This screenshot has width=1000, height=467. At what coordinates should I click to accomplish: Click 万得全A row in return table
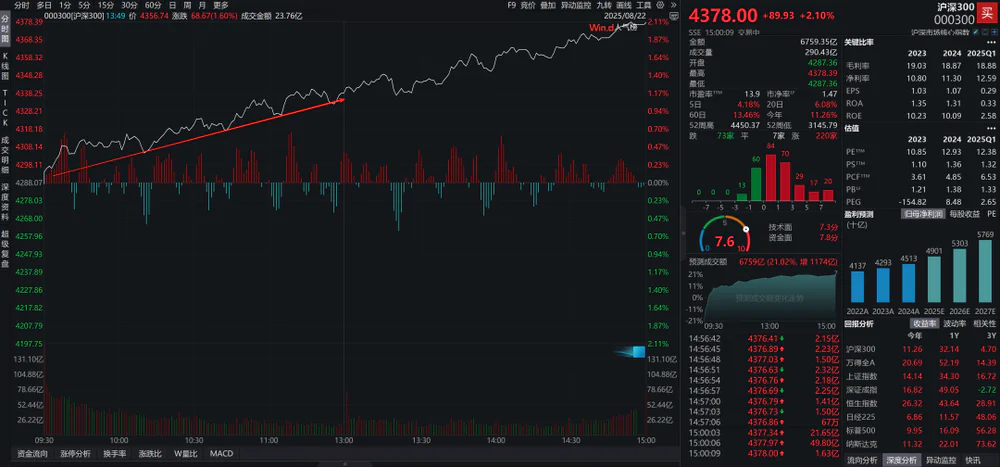(x=922, y=362)
